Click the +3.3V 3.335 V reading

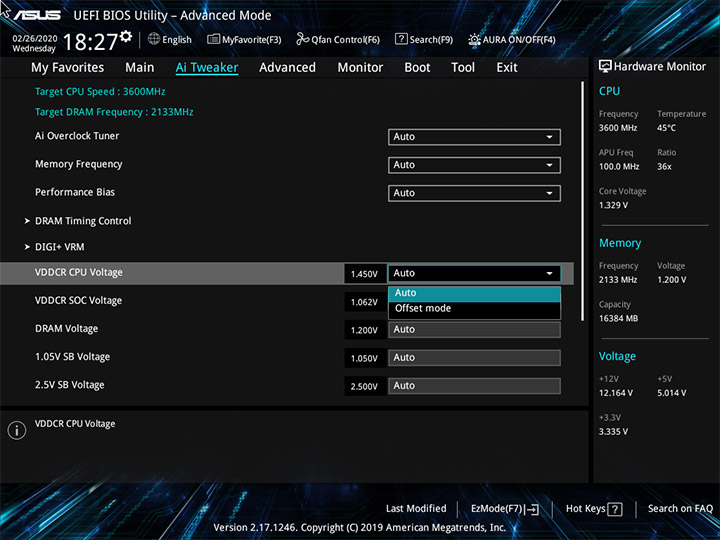click(x=613, y=432)
